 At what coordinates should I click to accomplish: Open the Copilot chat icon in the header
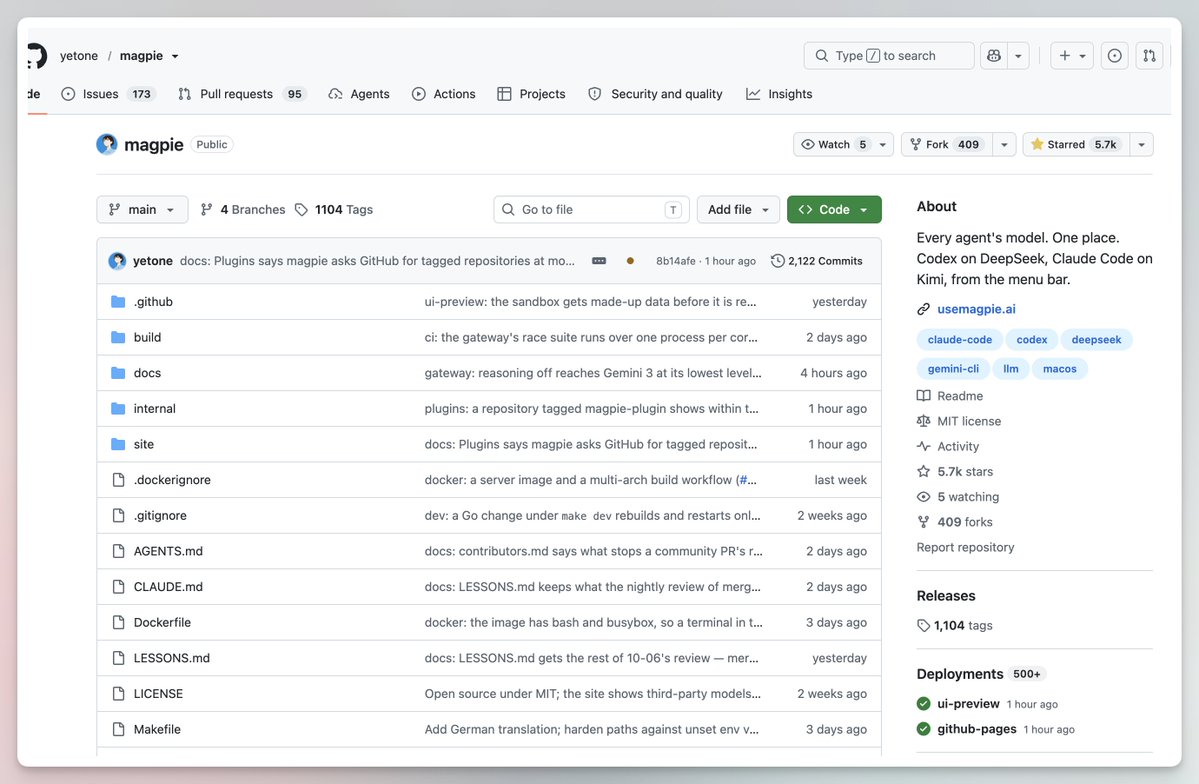[x=994, y=56]
